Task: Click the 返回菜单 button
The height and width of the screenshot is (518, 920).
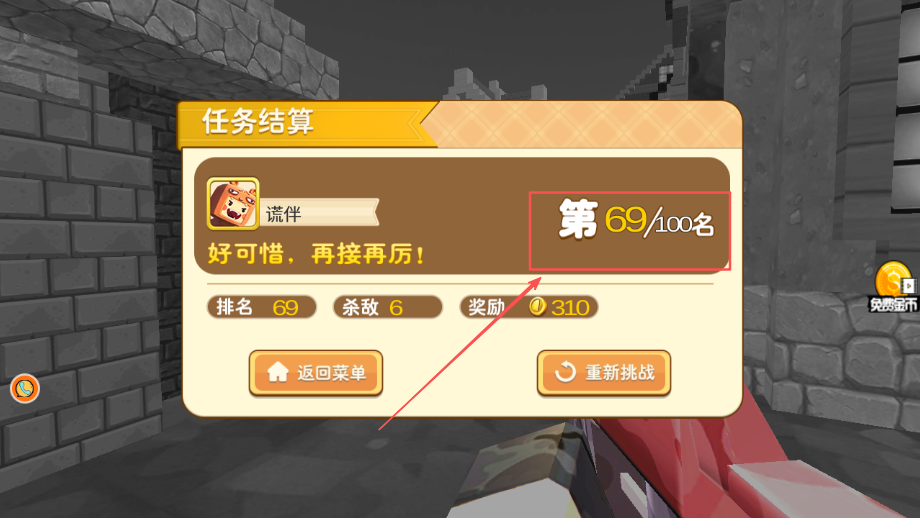Action: coord(316,373)
